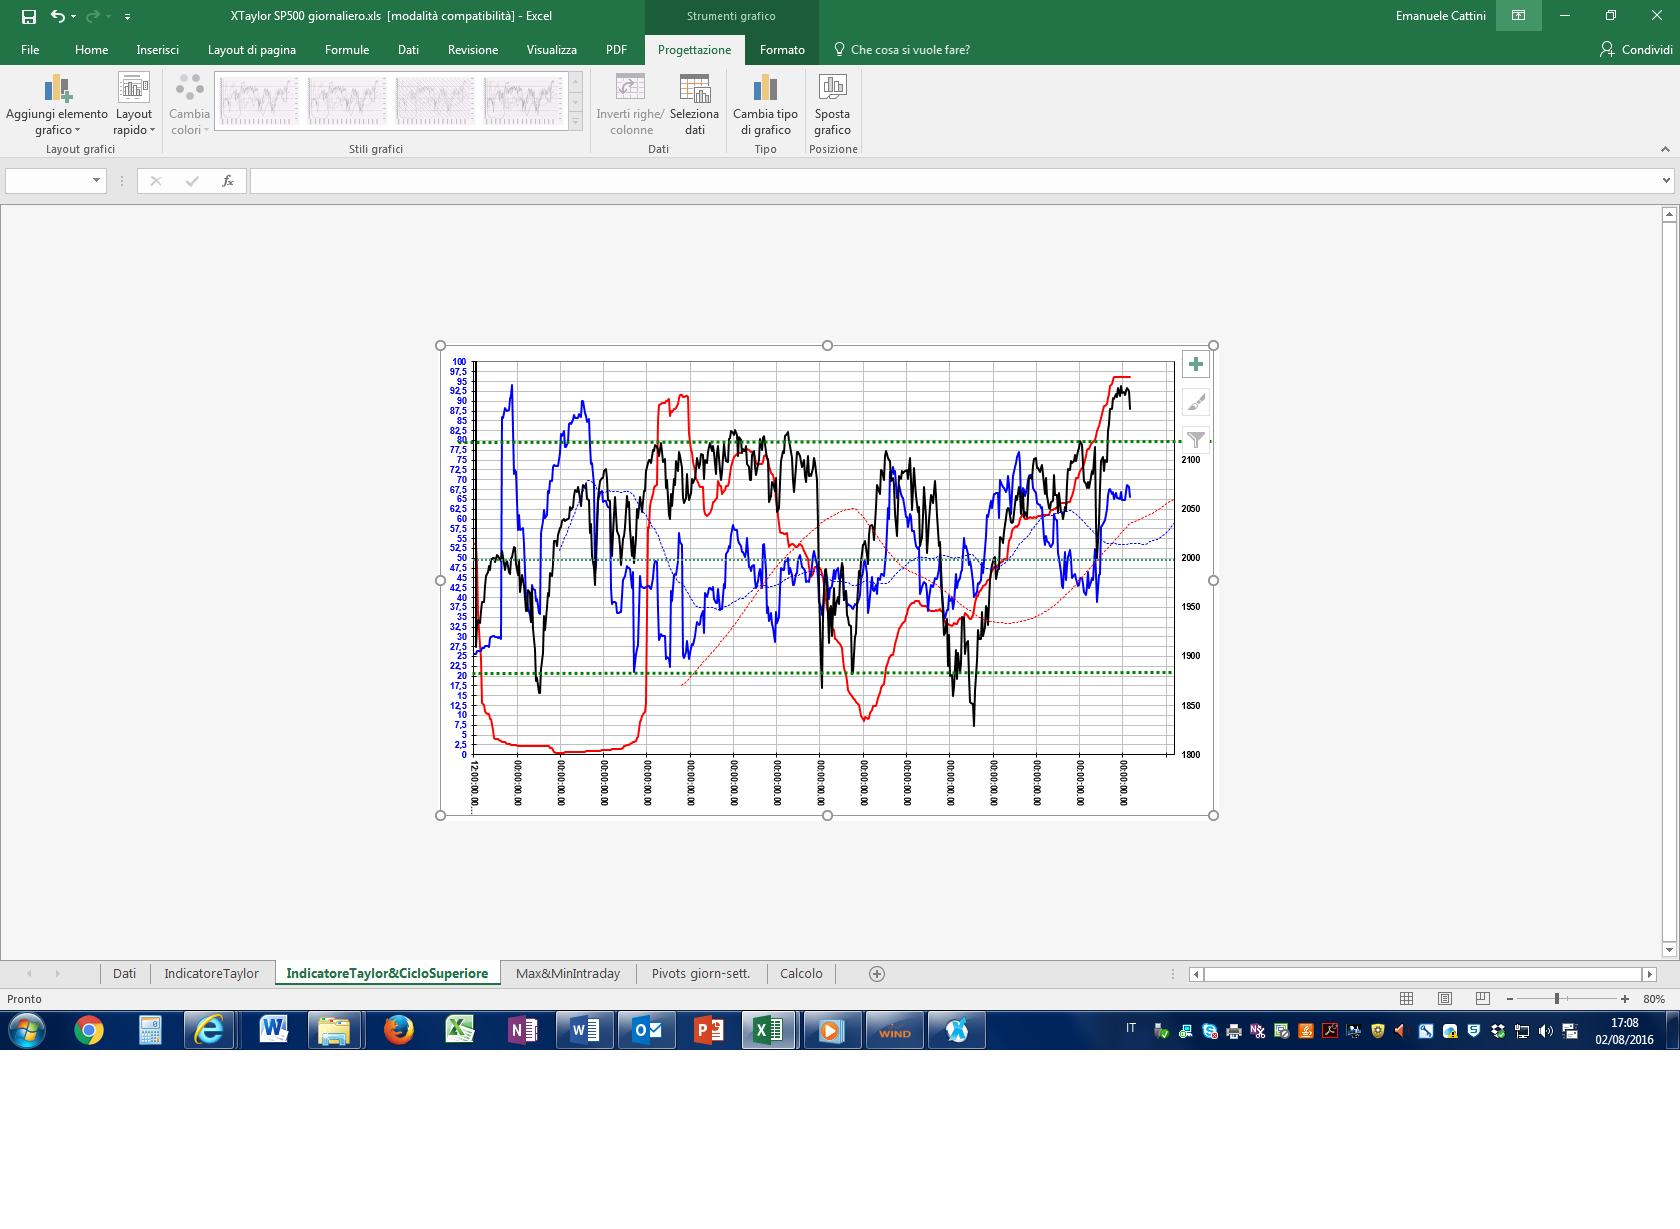Click the chart elements plus button
This screenshot has width=1680, height=1229.
1196,364
